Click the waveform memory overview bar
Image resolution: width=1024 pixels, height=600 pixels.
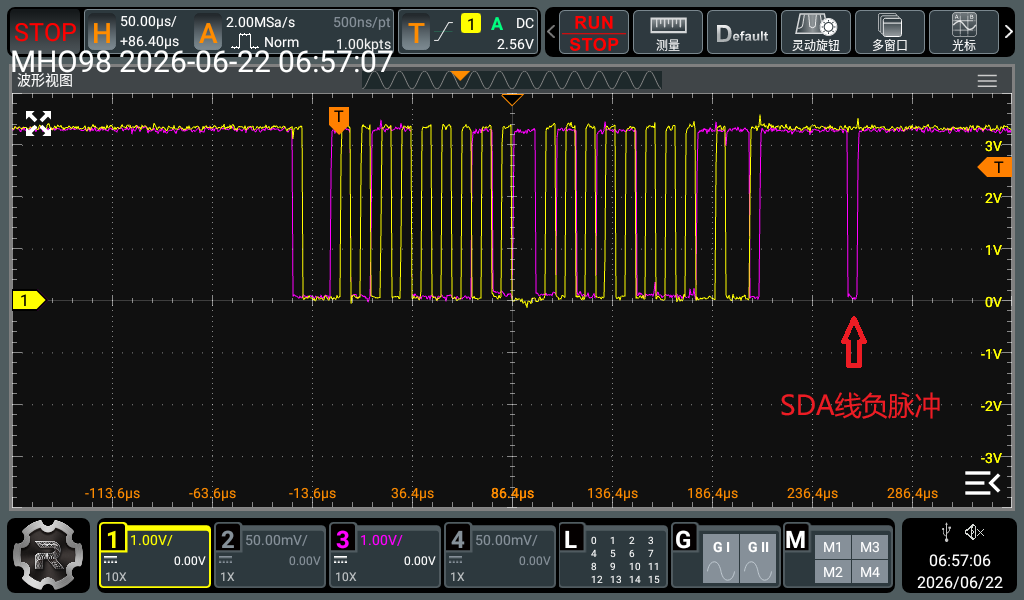click(511, 80)
